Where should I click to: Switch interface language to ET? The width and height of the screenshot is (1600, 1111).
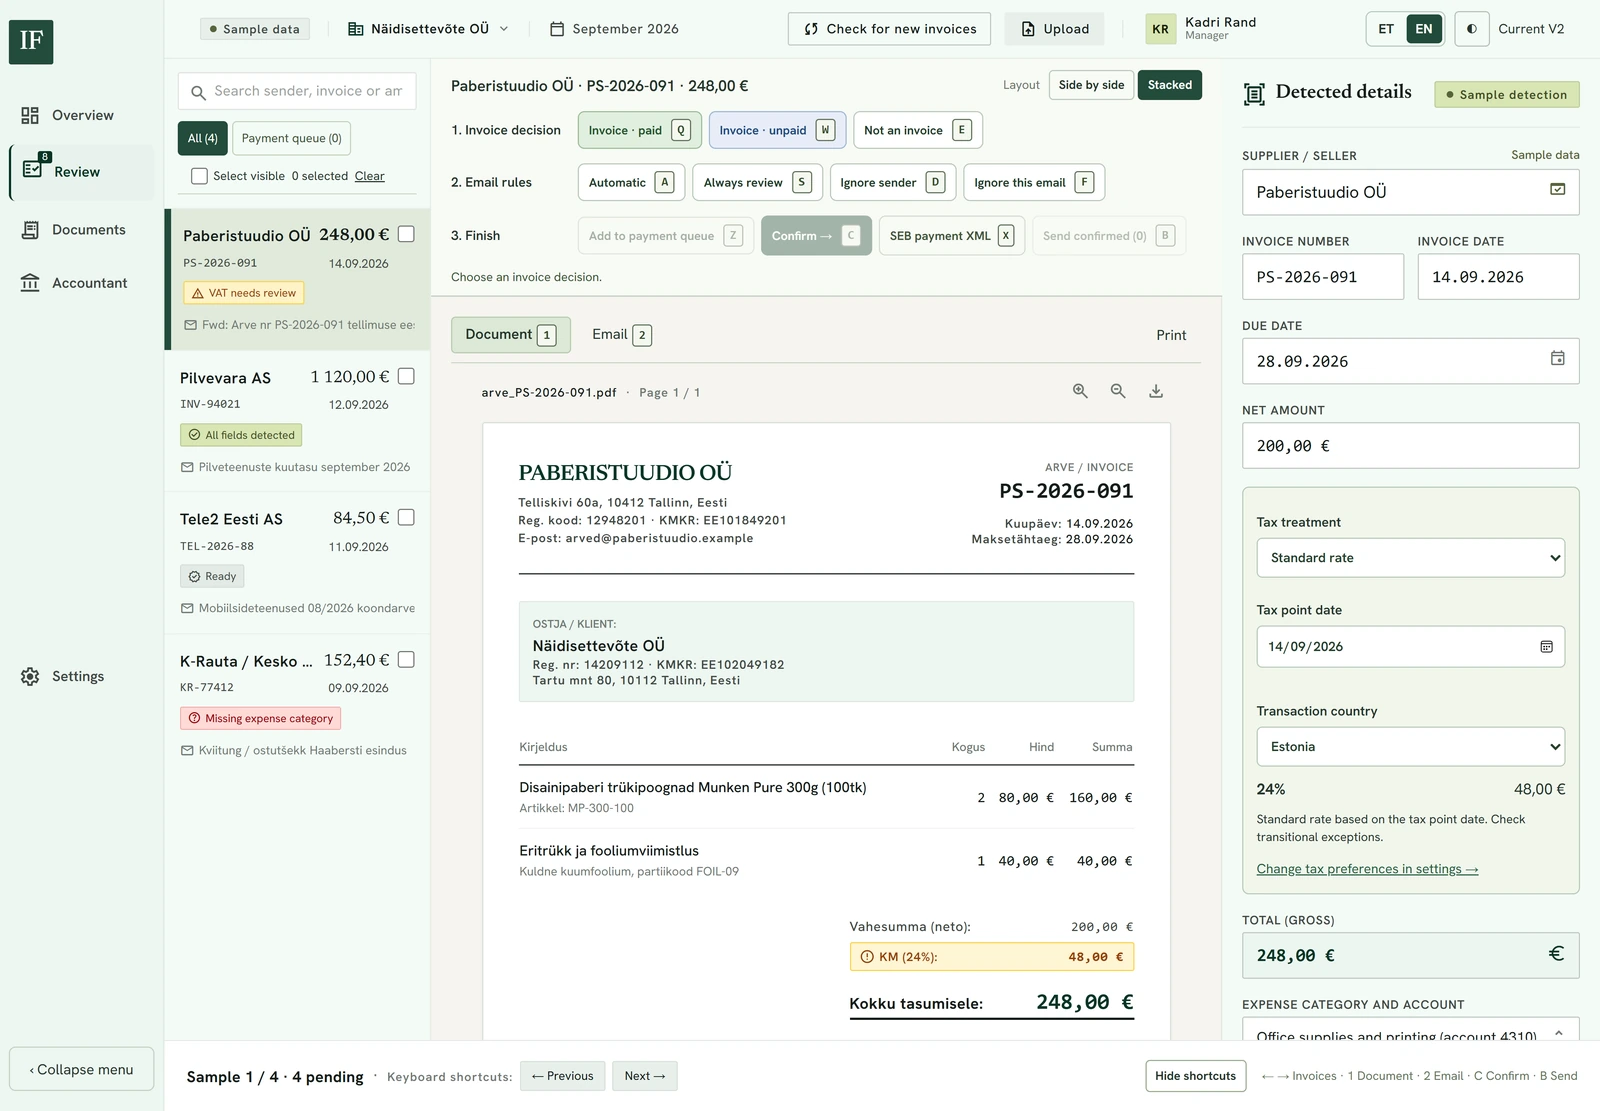click(x=1386, y=29)
